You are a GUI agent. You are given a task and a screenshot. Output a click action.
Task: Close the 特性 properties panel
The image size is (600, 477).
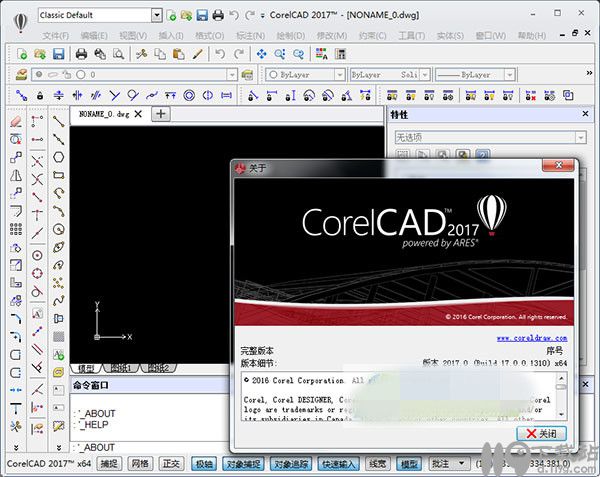(585, 114)
